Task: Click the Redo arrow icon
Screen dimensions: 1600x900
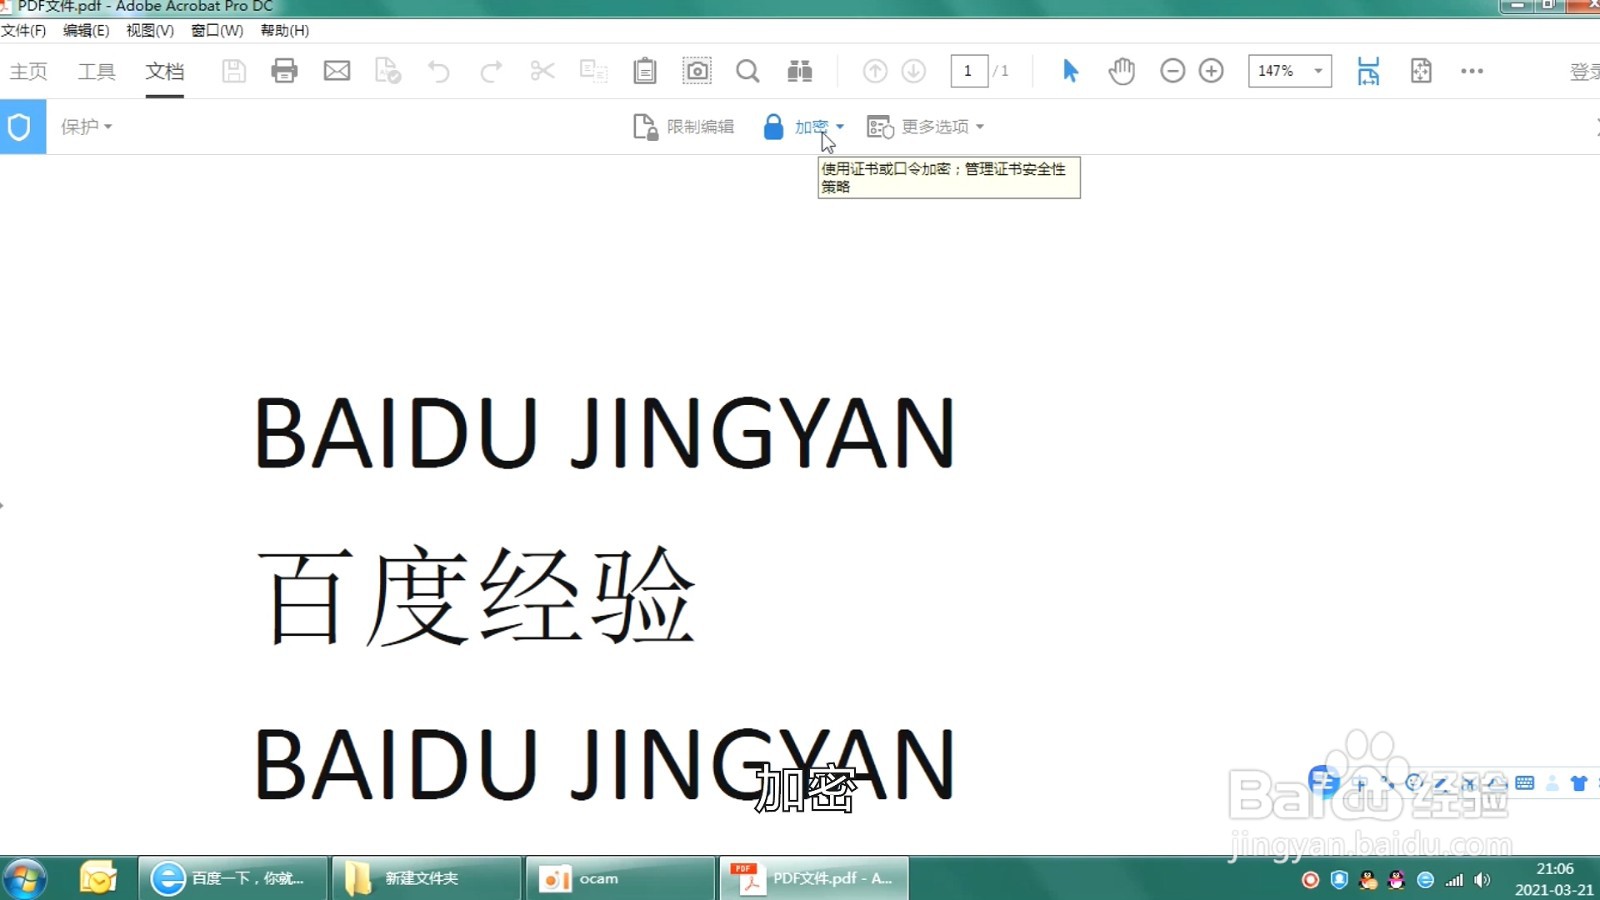Action: click(x=491, y=71)
